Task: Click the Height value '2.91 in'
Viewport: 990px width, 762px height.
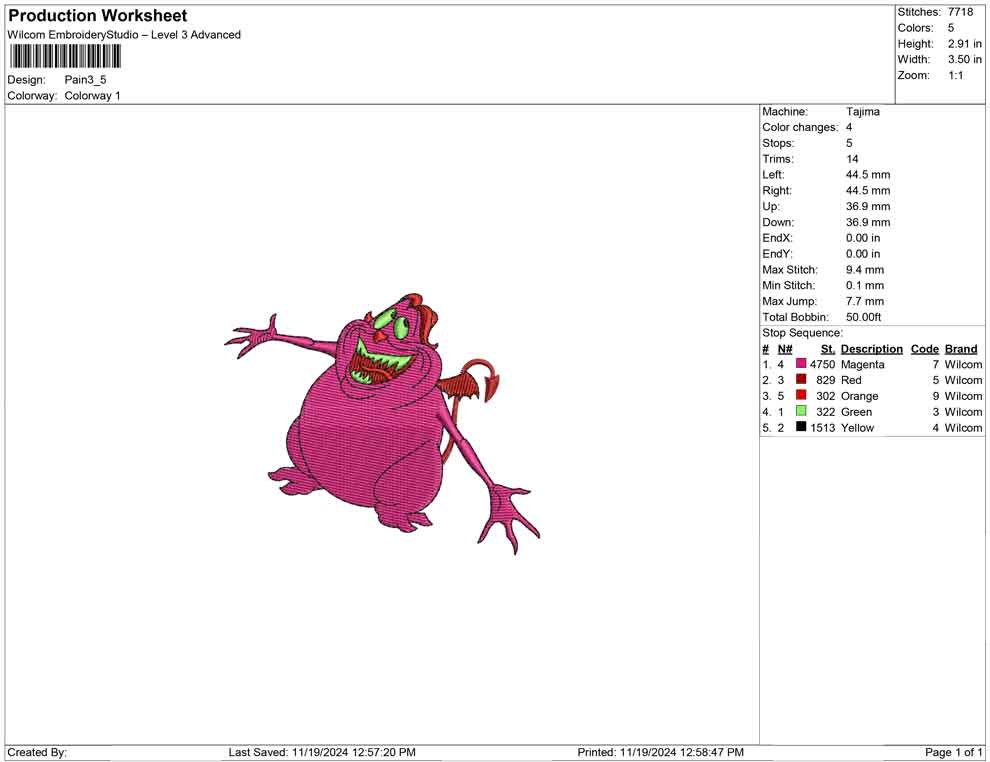Action: coord(965,44)
